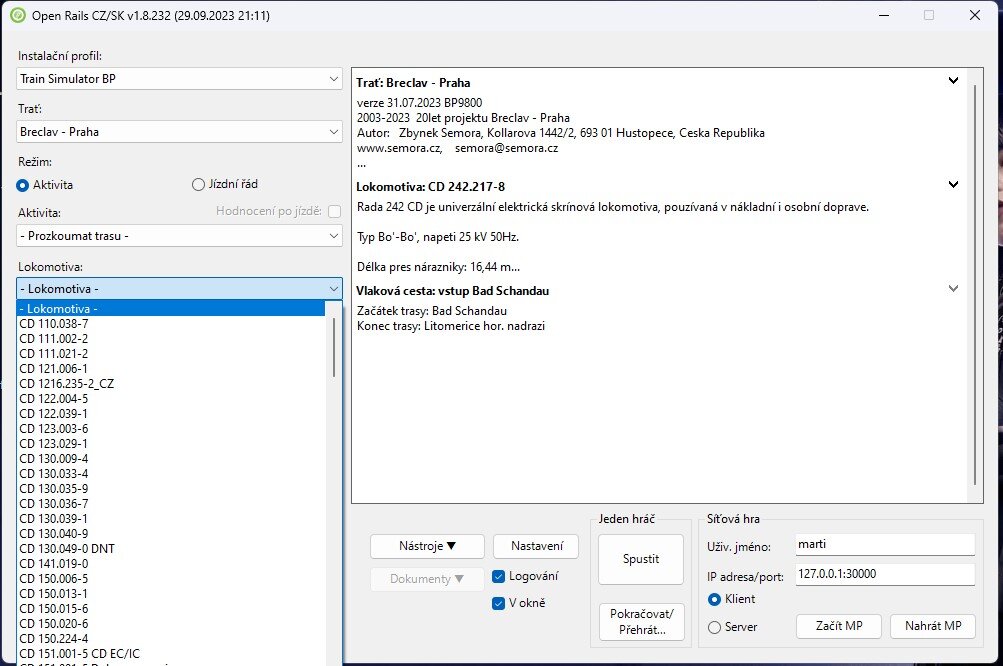Collapse the Vlaková cesta section chevron
Image resolution: width=1003 pixels, height=666 pixels.
953,289
